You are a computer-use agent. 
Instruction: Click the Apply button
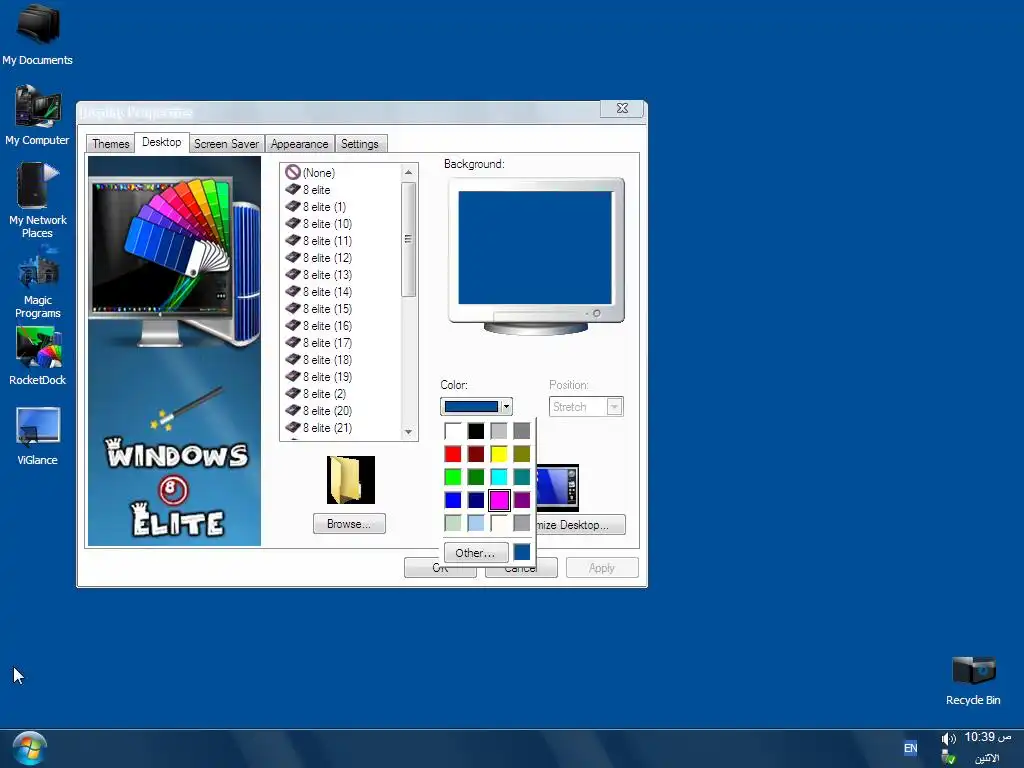[x=601, y=568]
